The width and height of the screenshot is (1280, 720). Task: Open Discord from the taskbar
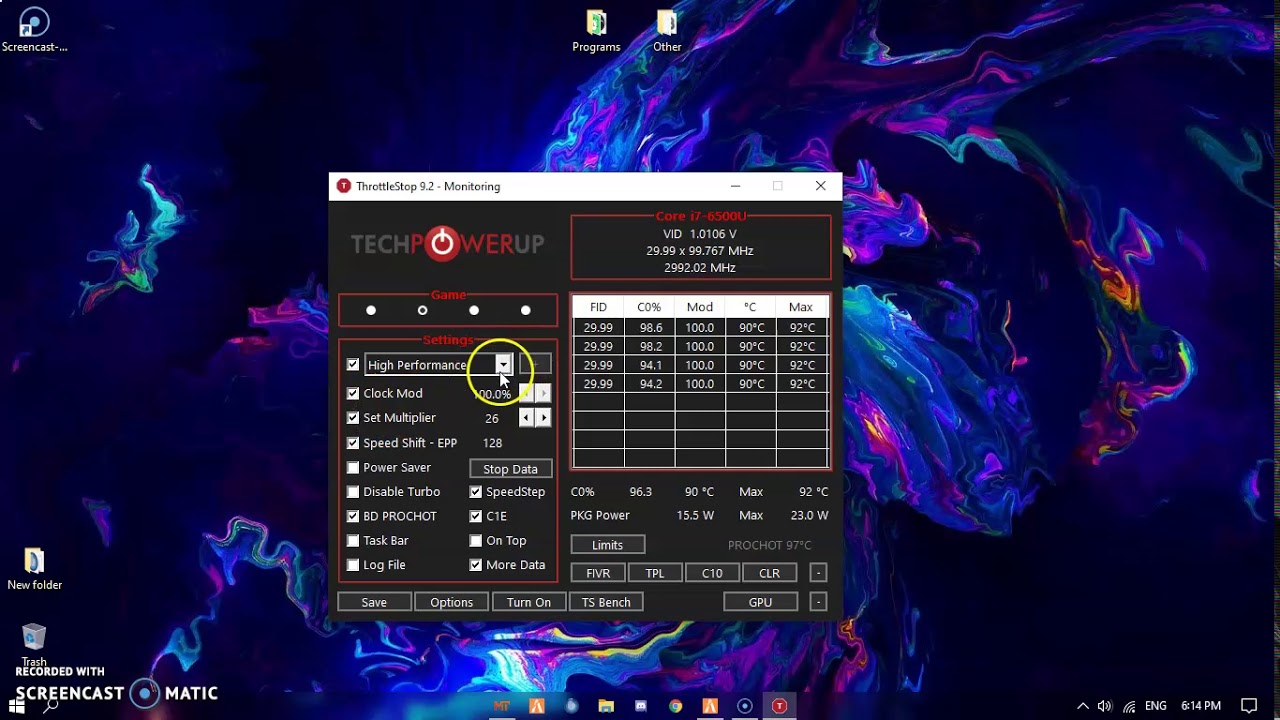point(641,706)
